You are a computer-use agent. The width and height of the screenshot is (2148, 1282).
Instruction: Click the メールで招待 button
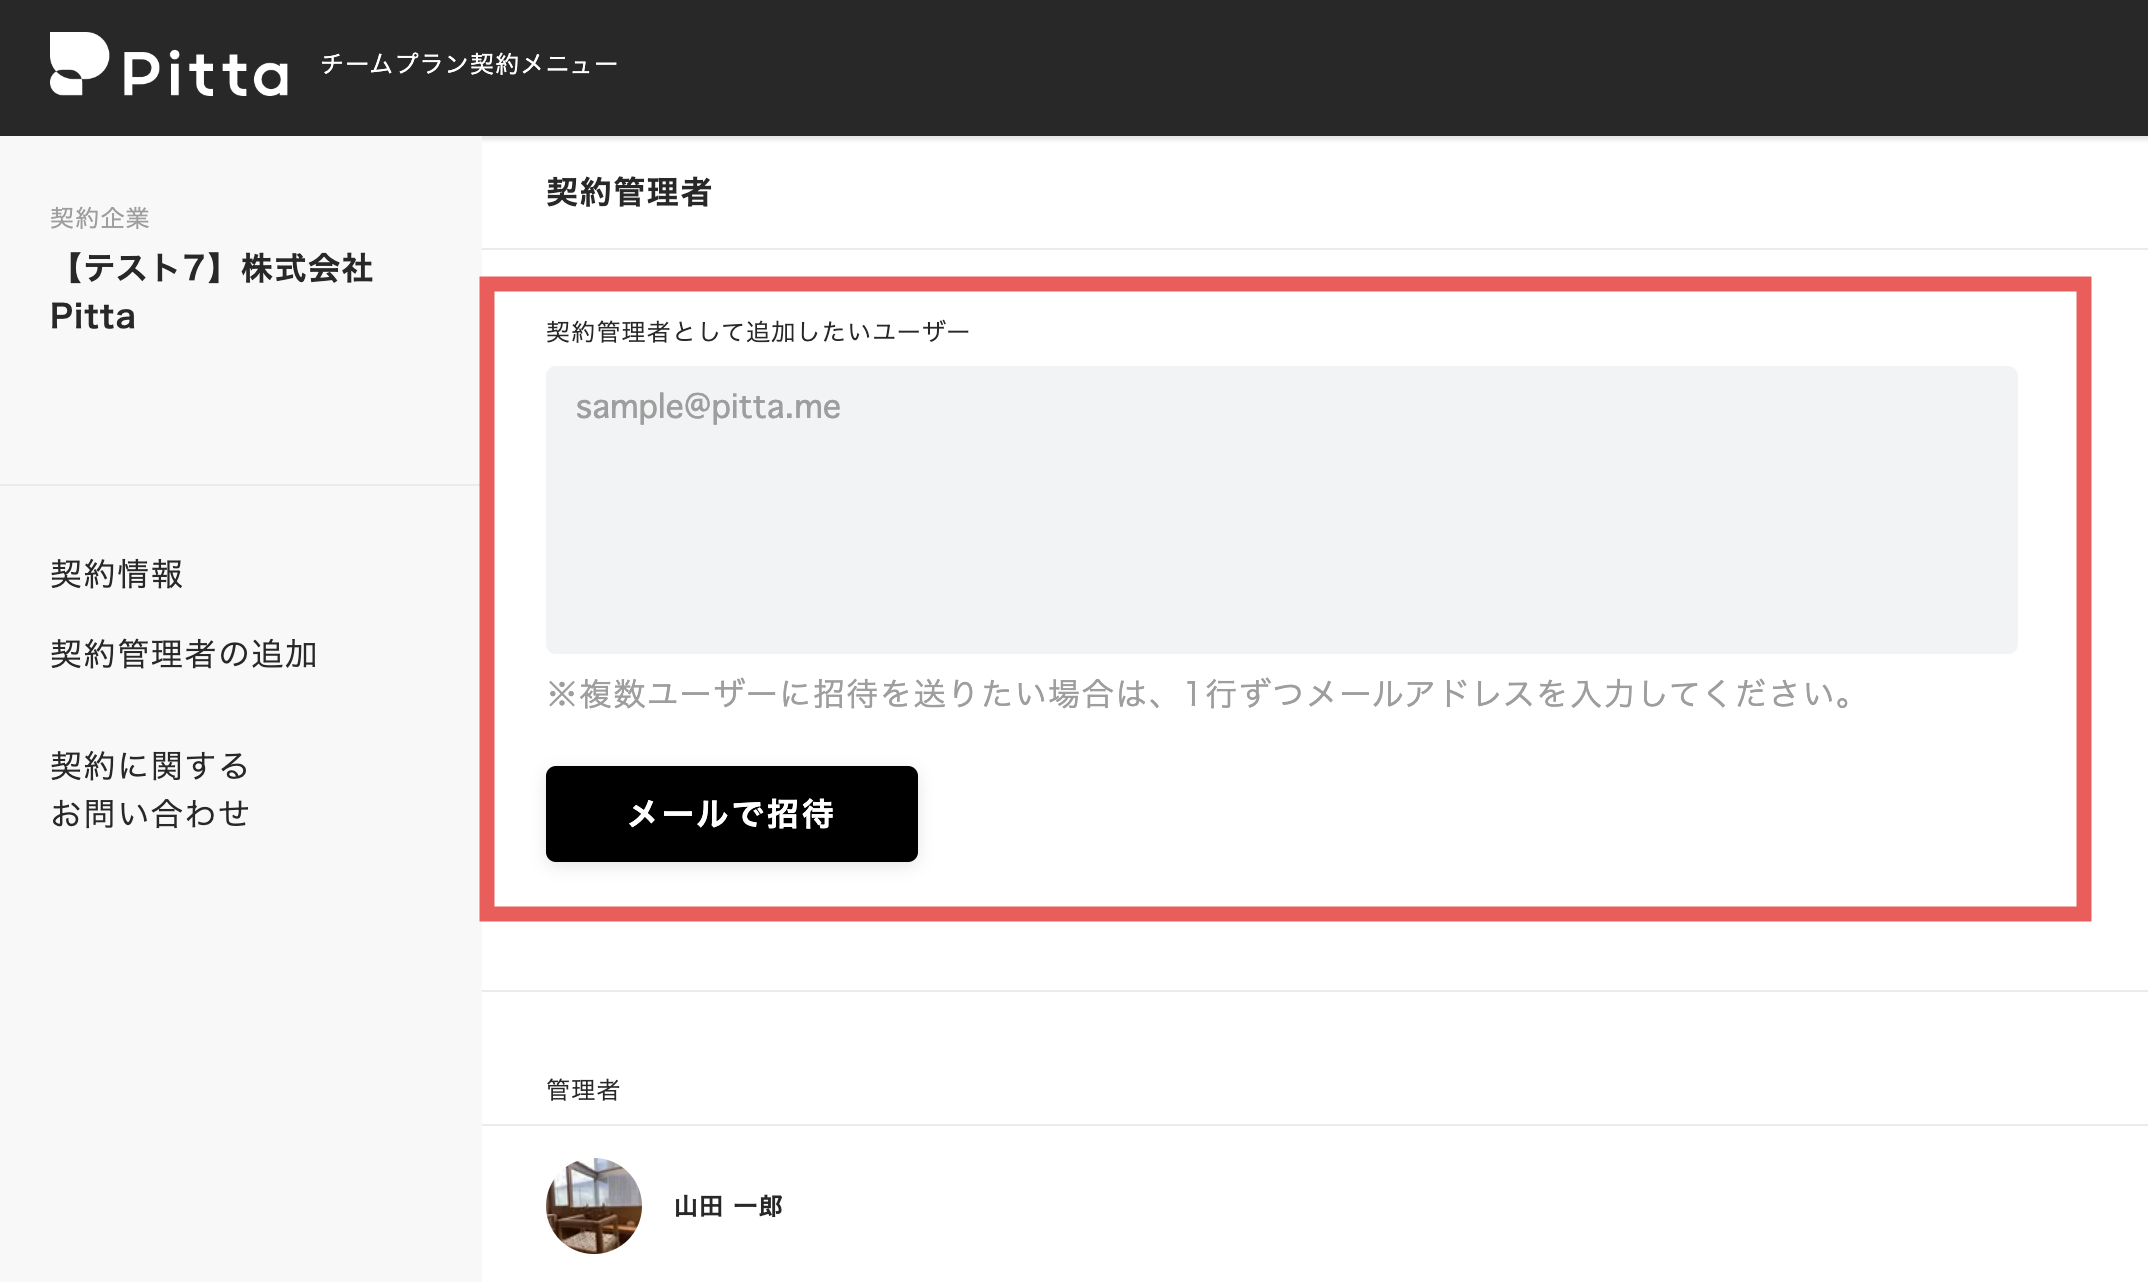731,814
